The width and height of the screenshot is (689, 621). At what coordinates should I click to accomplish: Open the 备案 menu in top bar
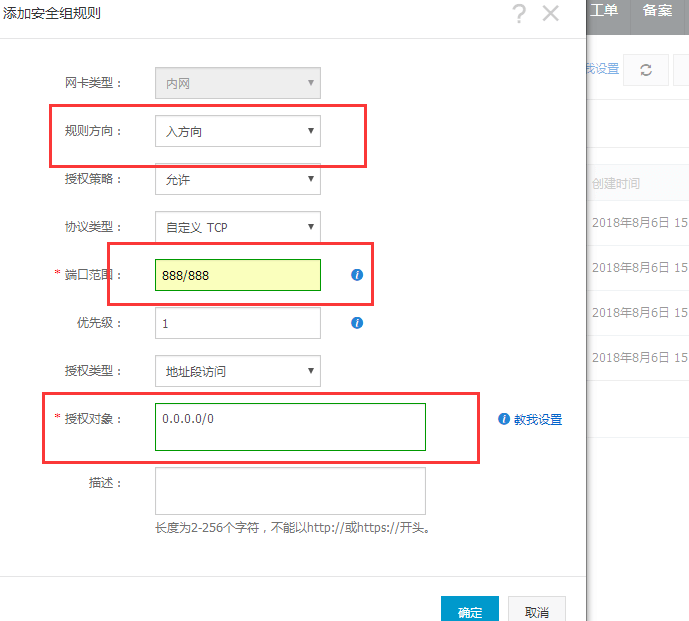657,11
